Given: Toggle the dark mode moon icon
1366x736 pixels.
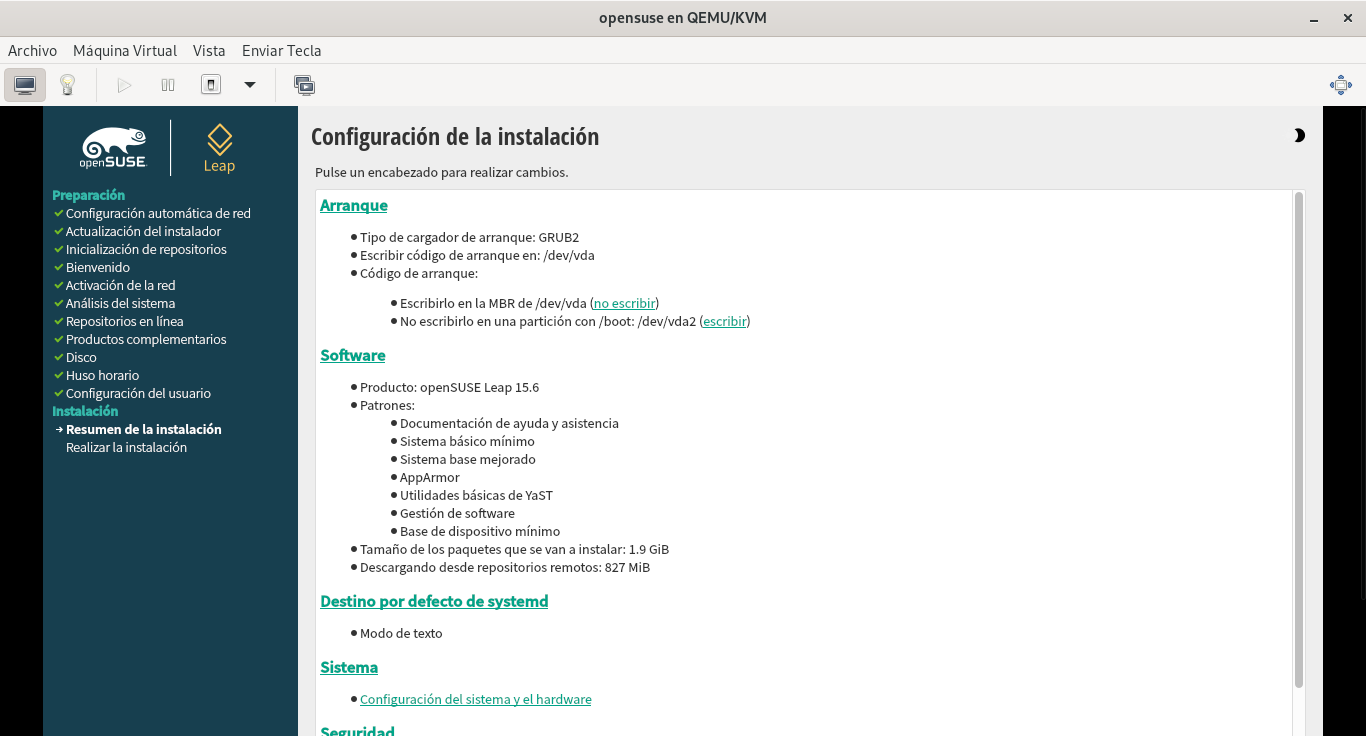Looking at the screenshot, I should (x=1299, y=135).
